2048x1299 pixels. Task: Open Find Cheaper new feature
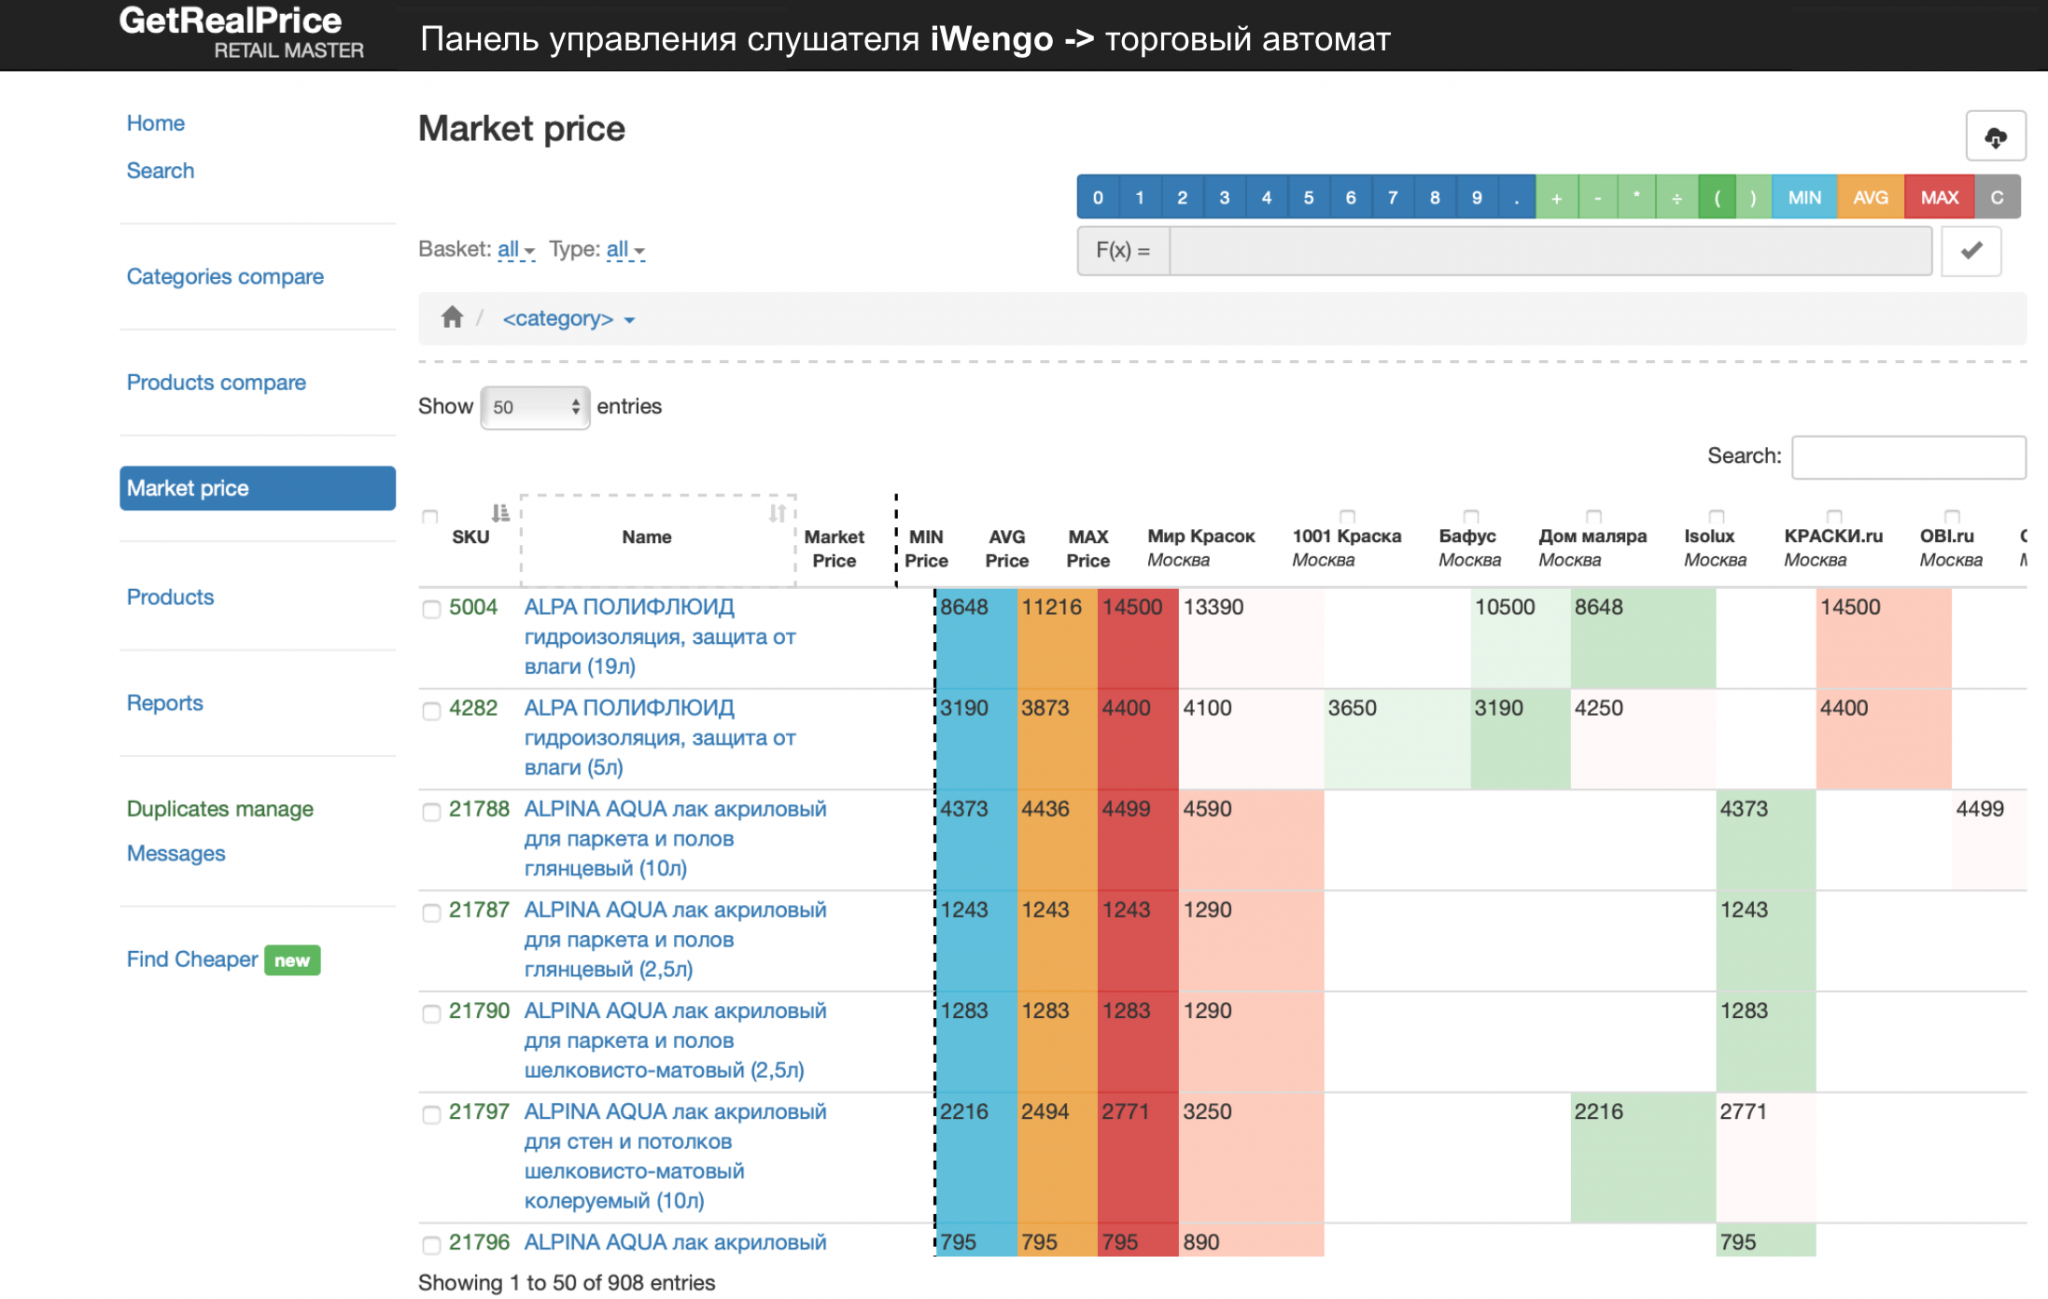click(223, 959)
